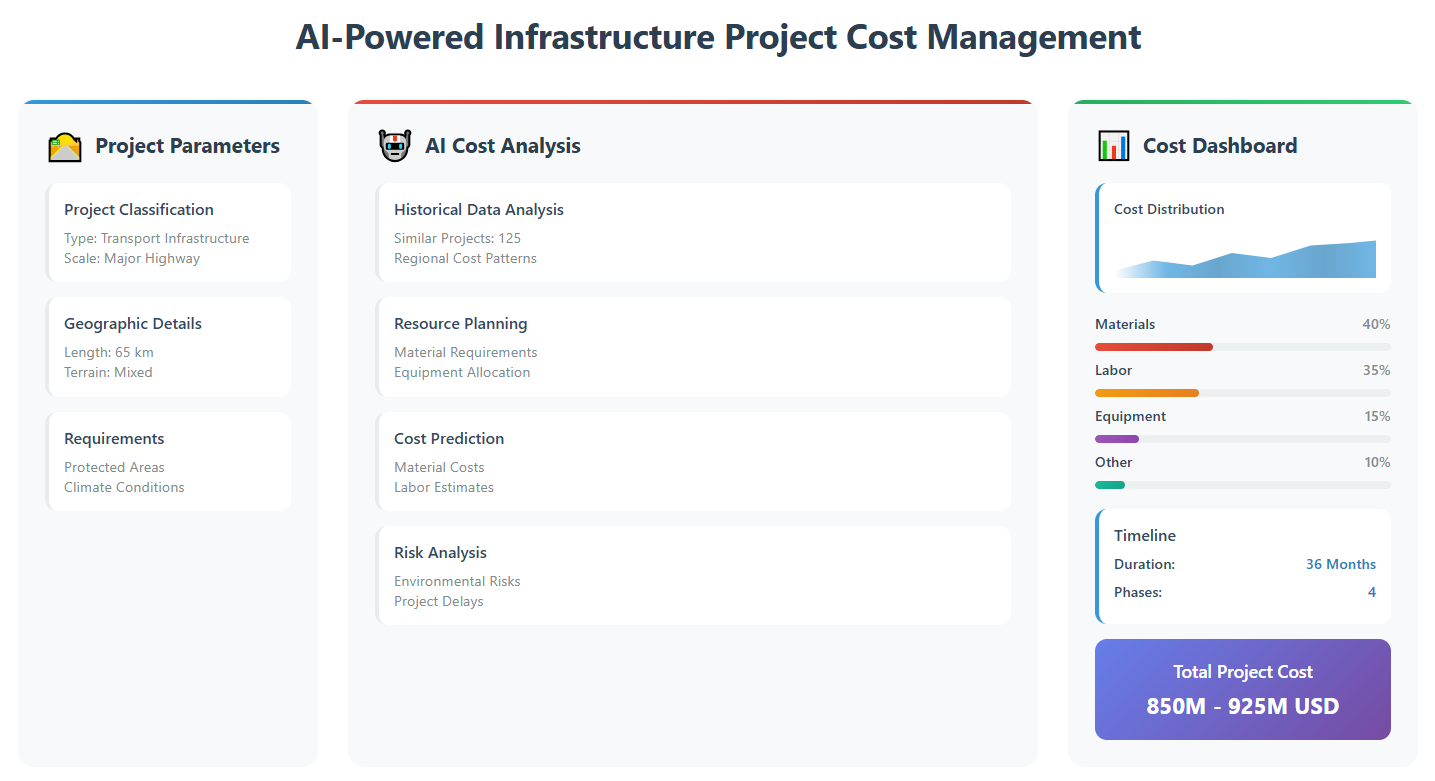Click 'Regional Cost Patterns' text
Viewport: 1435px width, 781px height.
[465, 258]
